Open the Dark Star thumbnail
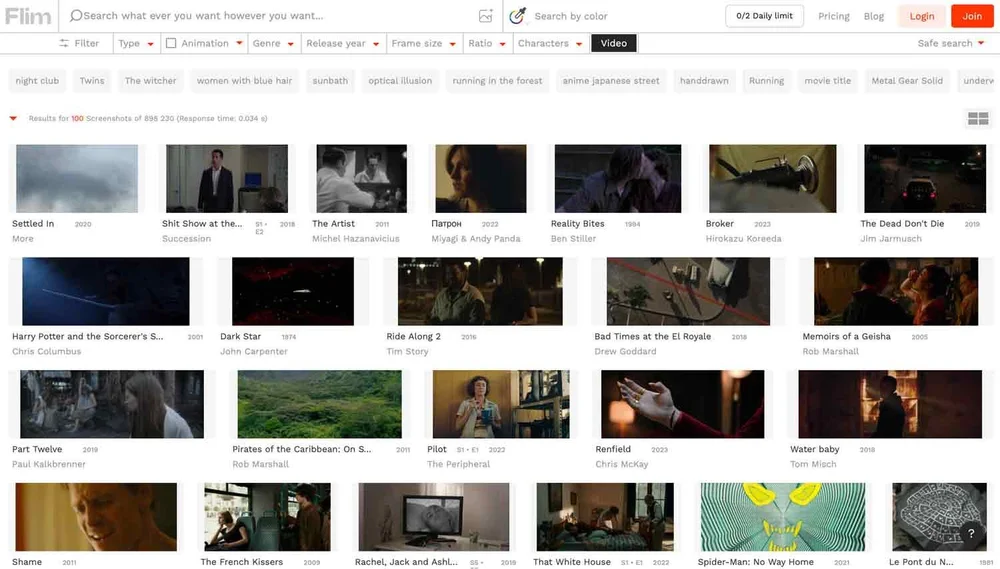 [x=293, y=292]
